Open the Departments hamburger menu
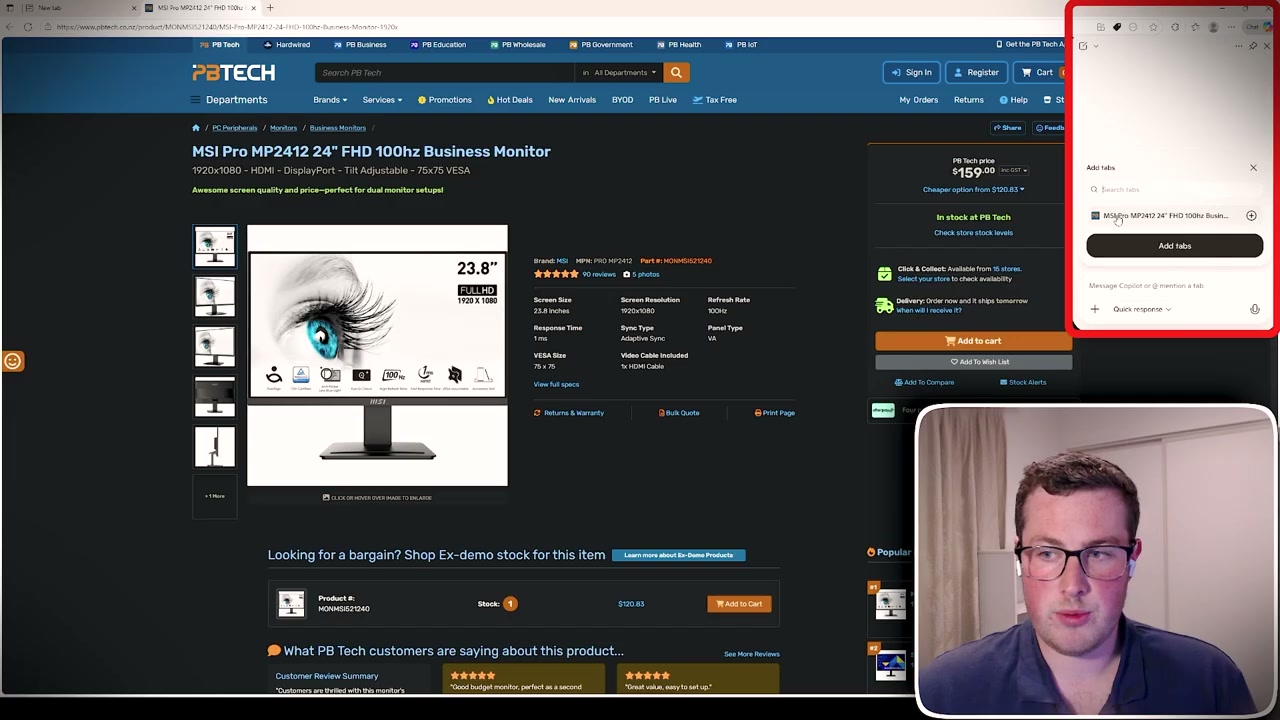This screenshot has width=1280, height=720. coord(229,100)
